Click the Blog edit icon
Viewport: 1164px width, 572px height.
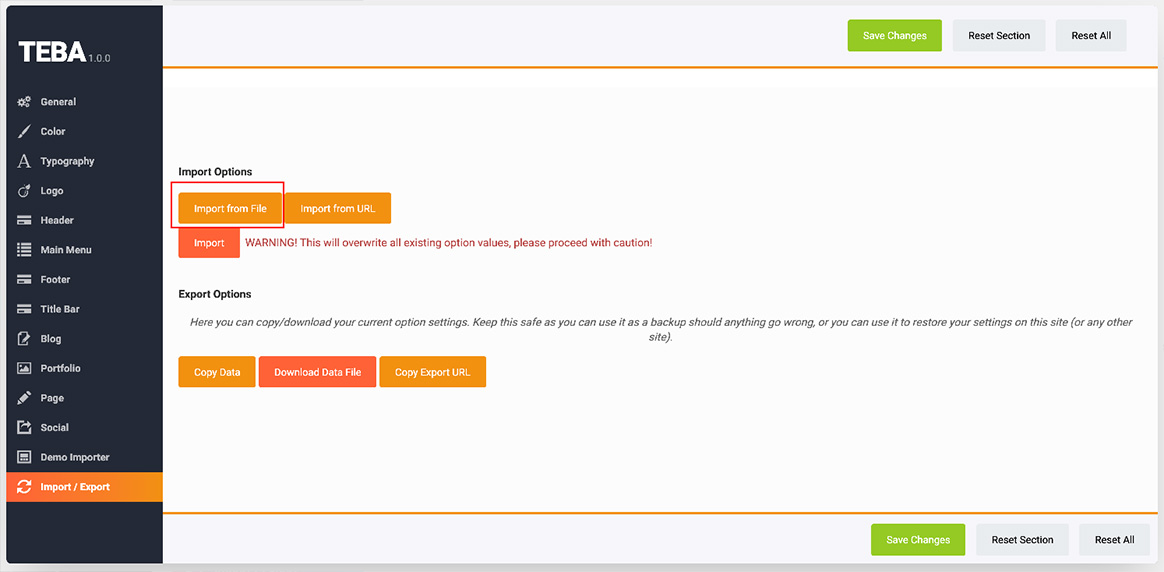pyautogui.click(x=24, y=339)
